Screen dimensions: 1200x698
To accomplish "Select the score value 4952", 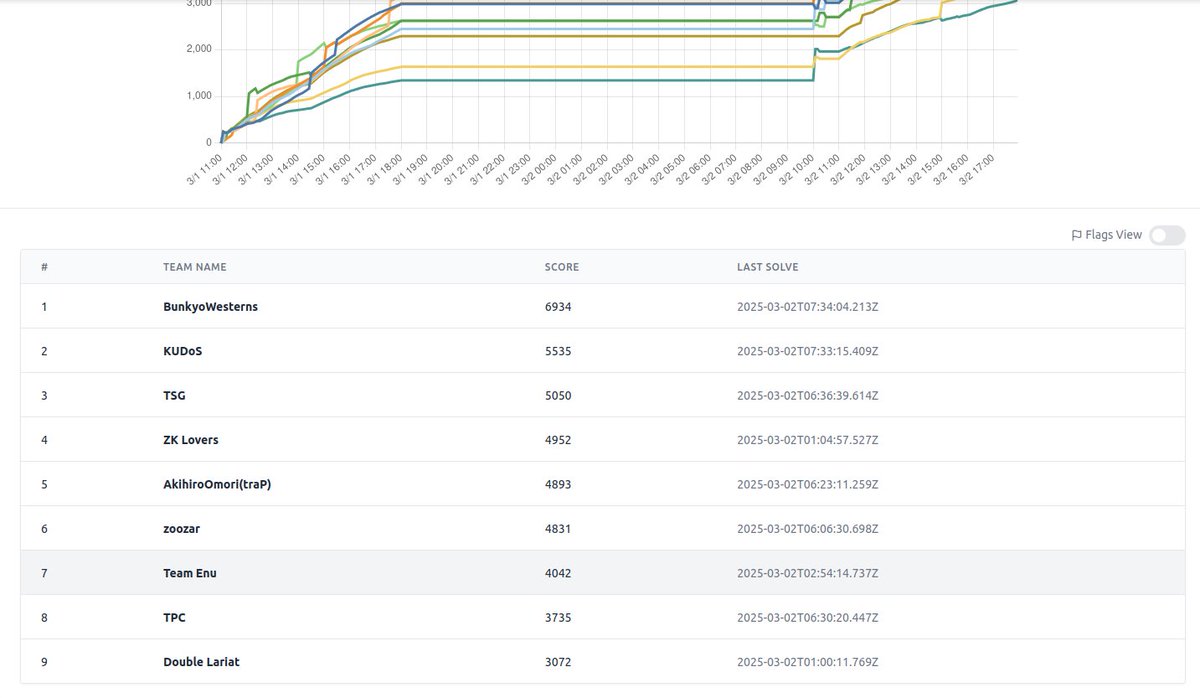I will coord(558,440).
